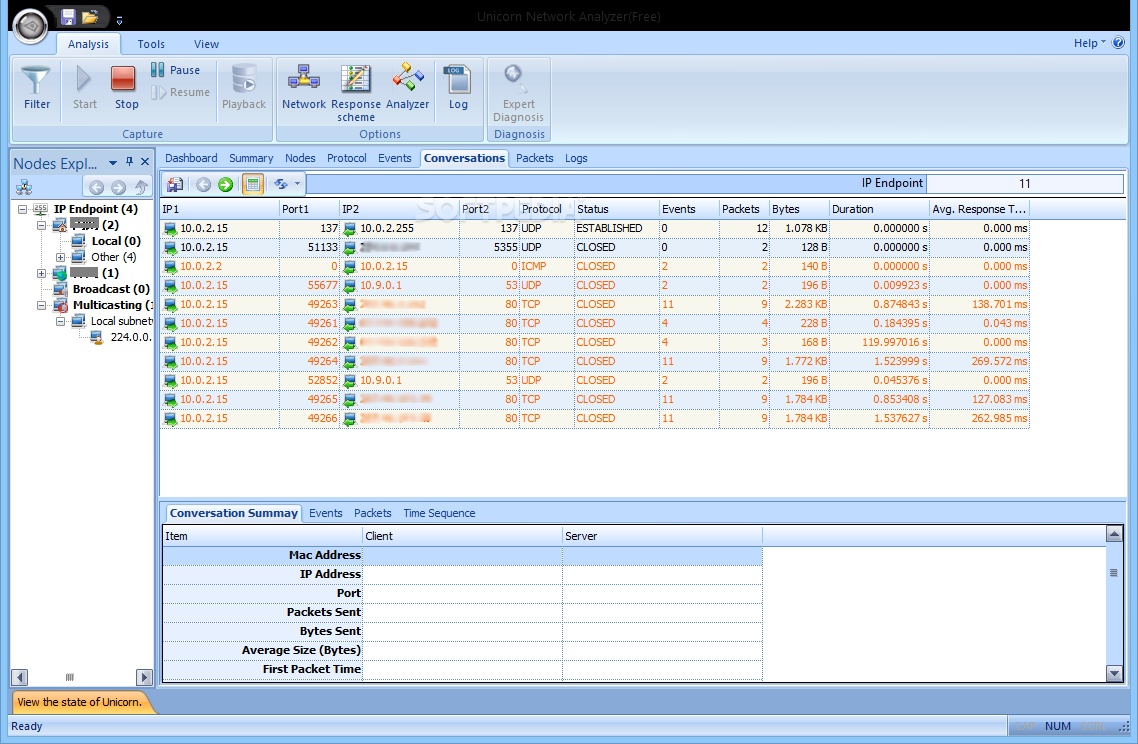Click the Open folder icon in quick access toolbar
Viewport: 1138px width, 744px height.
coord(90,16)
